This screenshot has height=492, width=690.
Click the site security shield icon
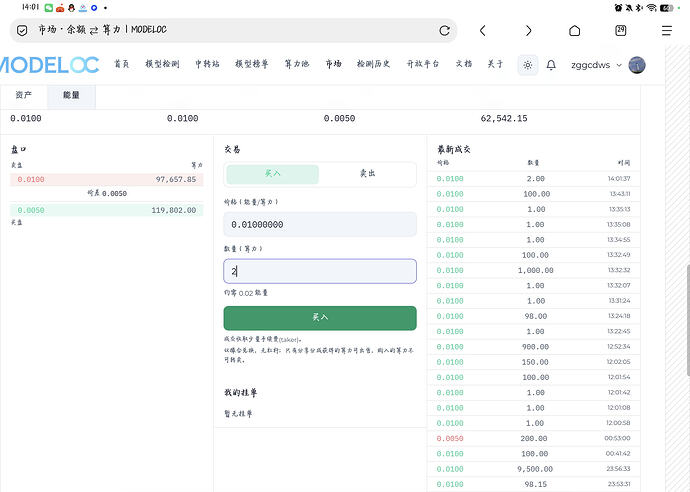pyautogui.click(x=22, y=30)
